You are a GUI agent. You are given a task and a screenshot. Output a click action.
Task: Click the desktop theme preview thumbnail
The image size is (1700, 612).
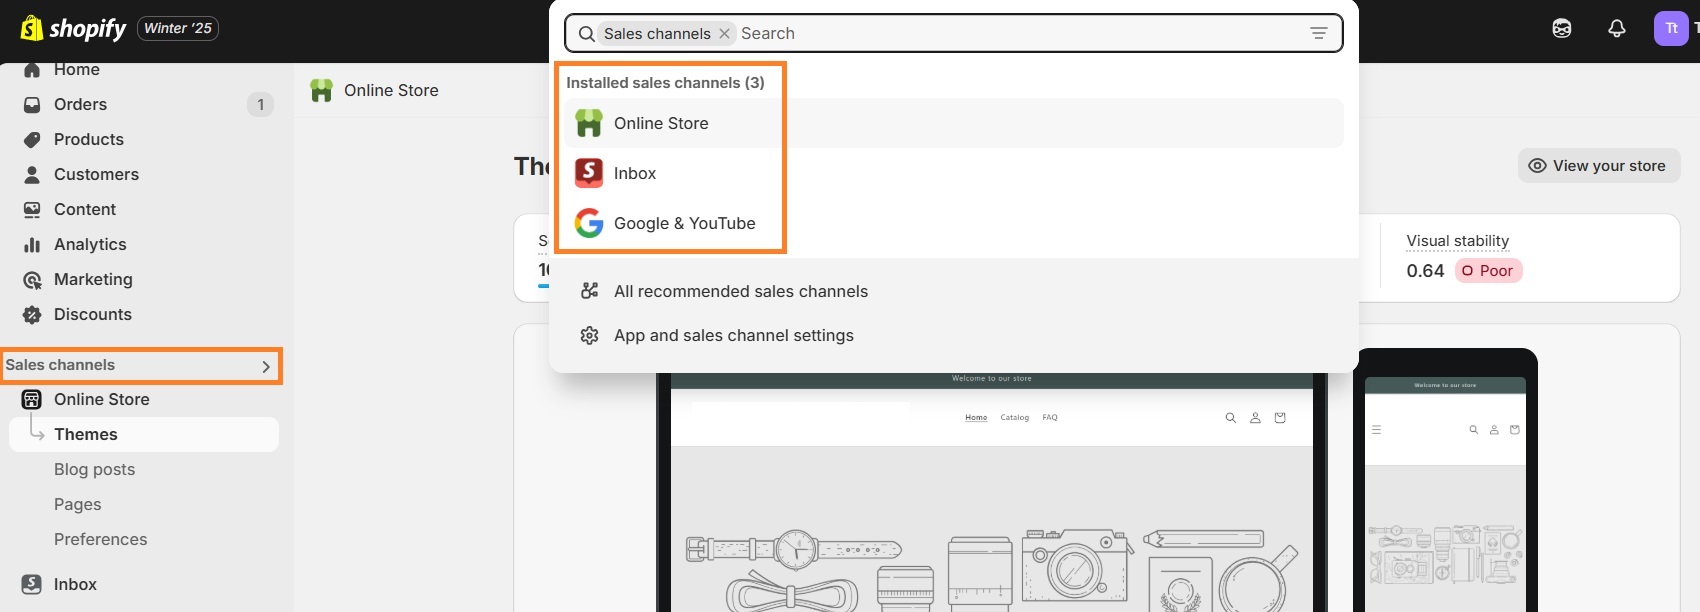click(x=992, y=492)
